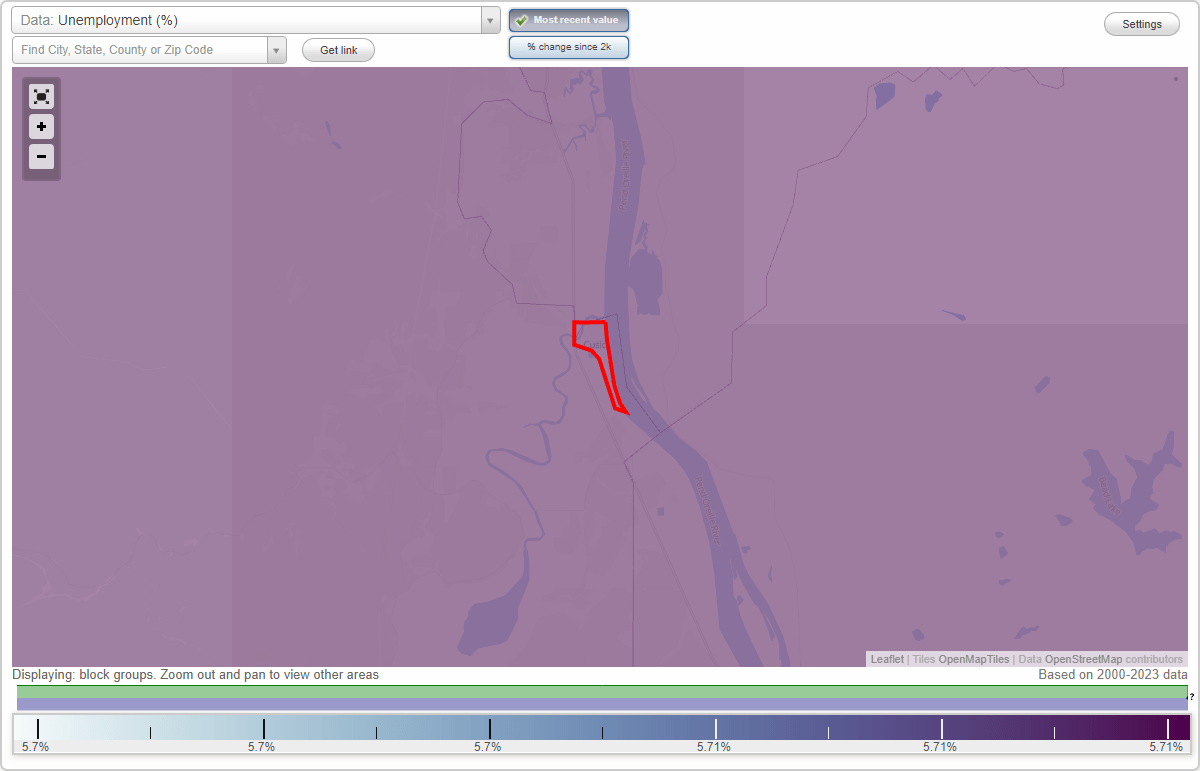Open the OpenStreetMap attribution link
The image size is (1200, 771).
(1083, 660)
